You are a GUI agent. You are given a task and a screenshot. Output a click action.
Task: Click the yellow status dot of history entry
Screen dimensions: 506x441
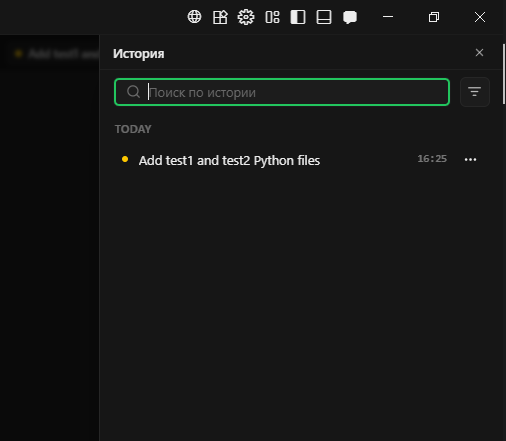click(125, 159)
